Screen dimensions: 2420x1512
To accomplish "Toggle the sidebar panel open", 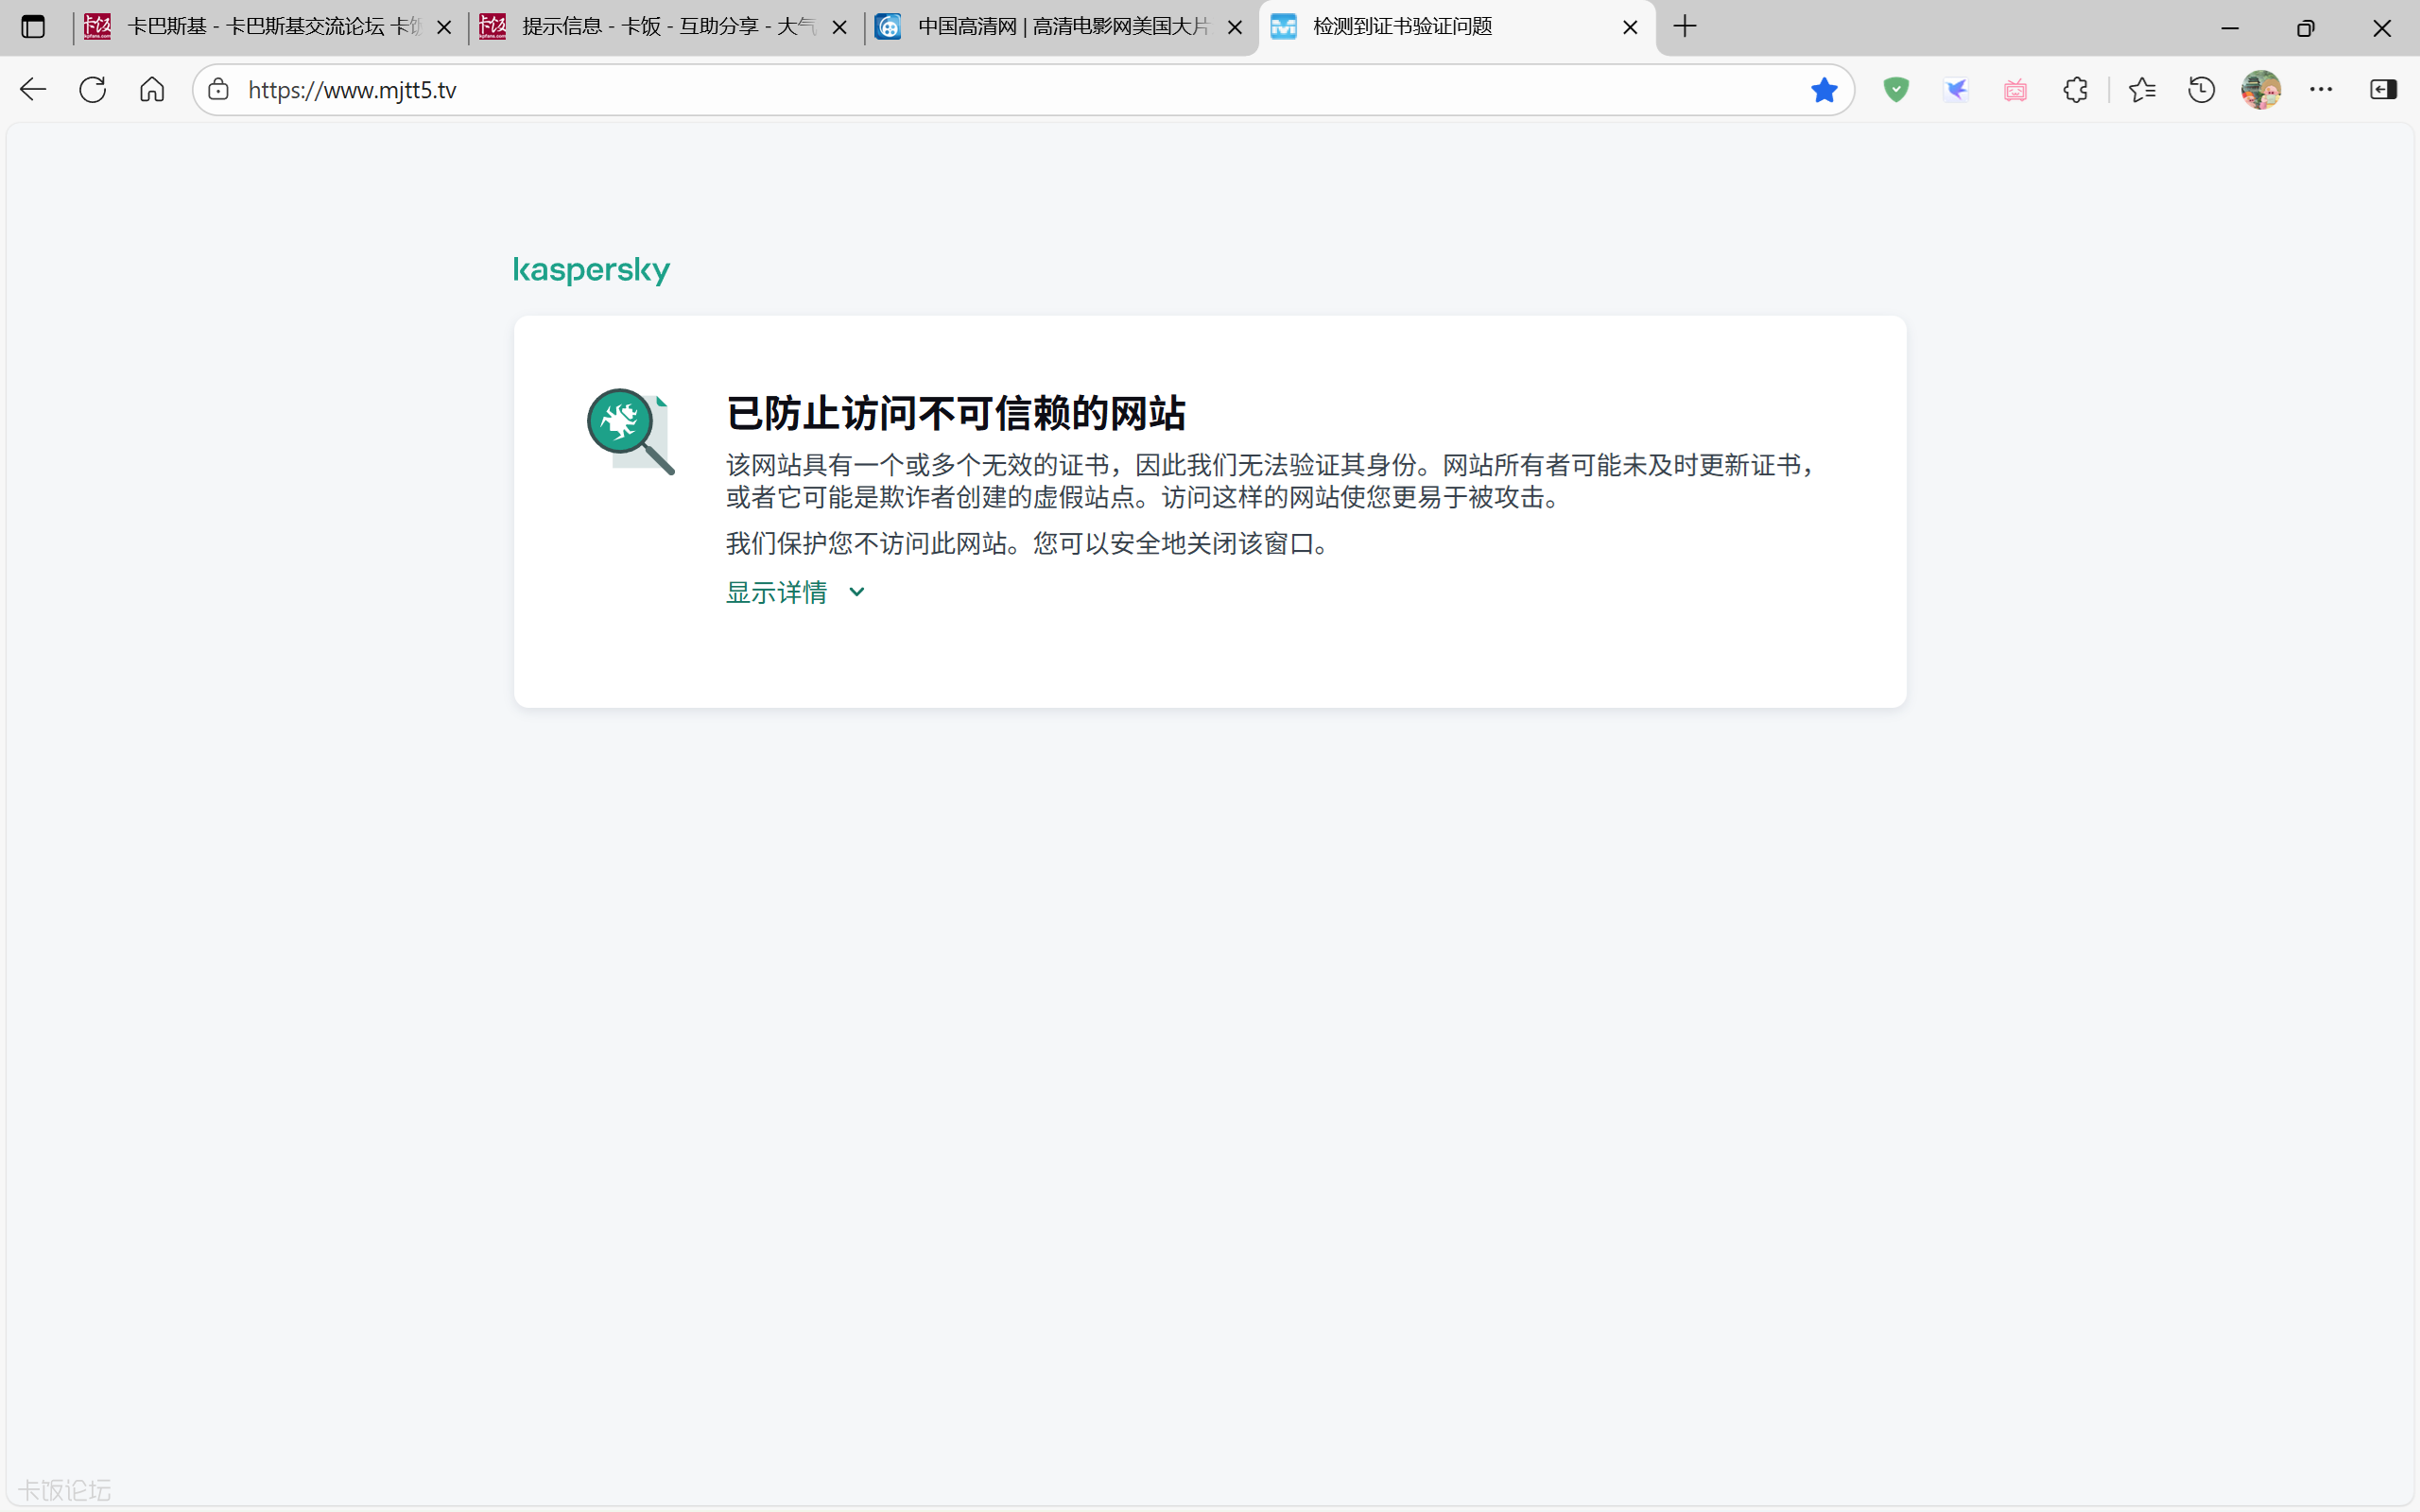I will [x=2384, y=89].
